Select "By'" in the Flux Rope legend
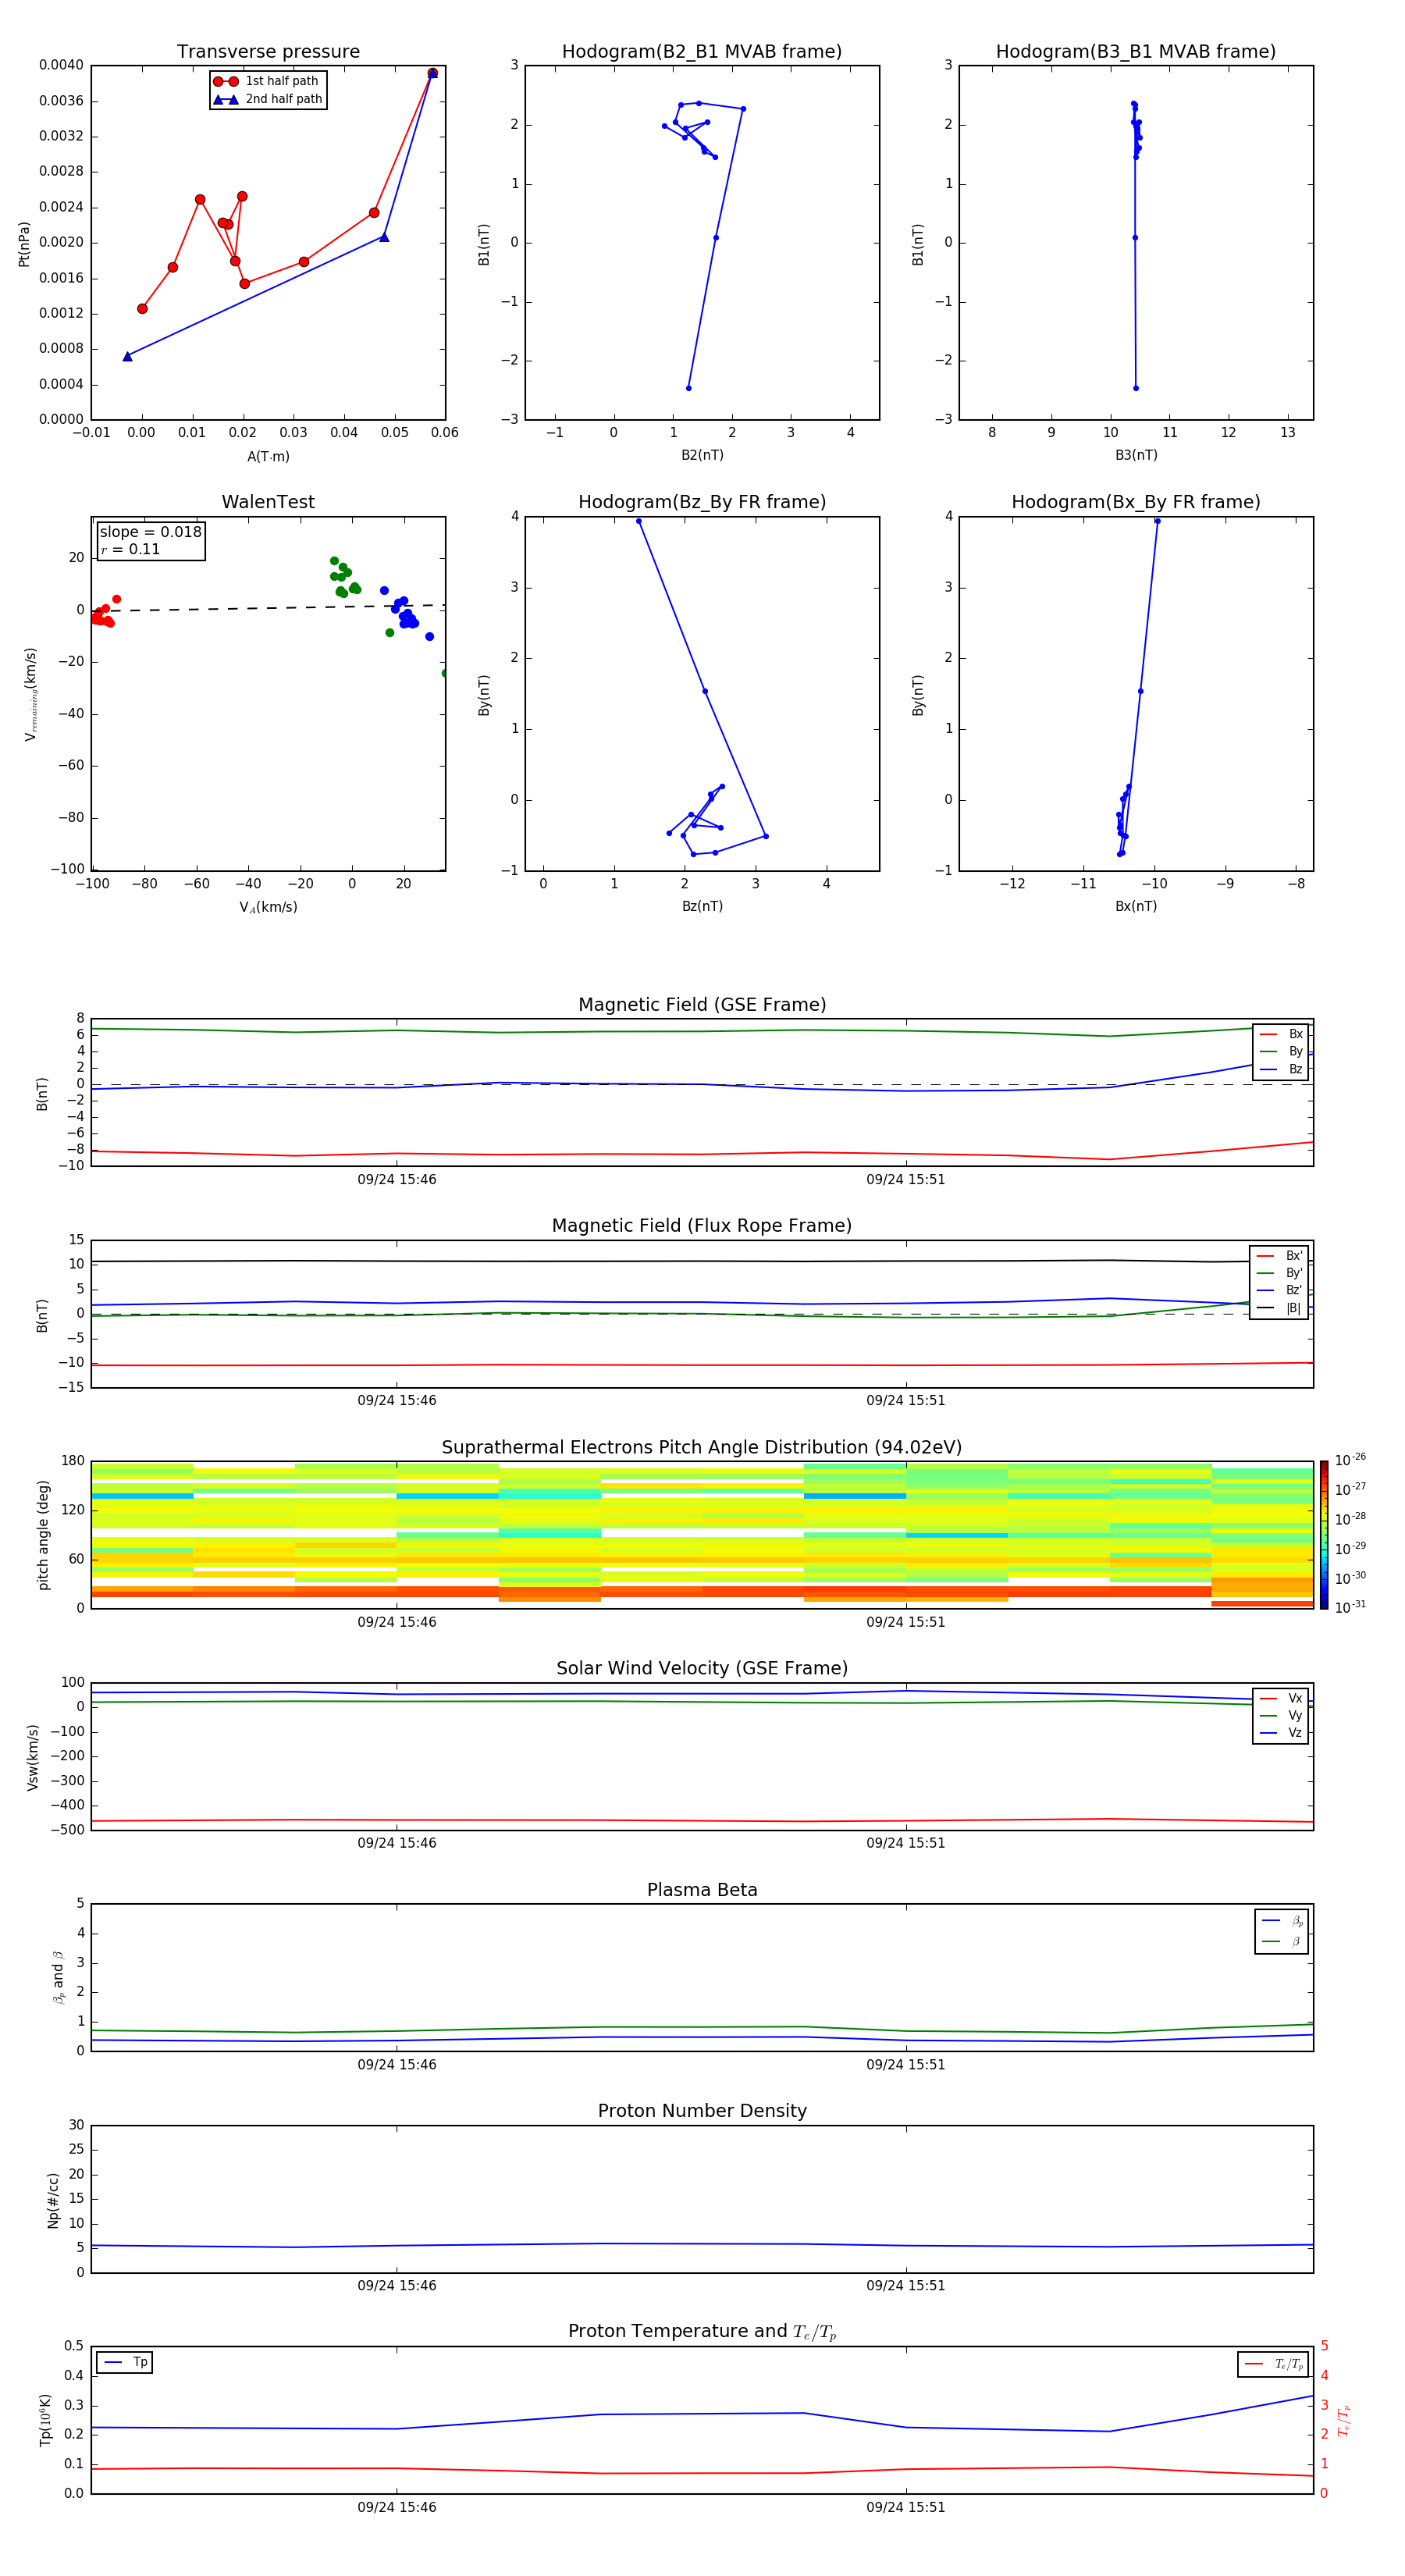Viewport: 1405px width, 2576px height. coord(1279,1273)
